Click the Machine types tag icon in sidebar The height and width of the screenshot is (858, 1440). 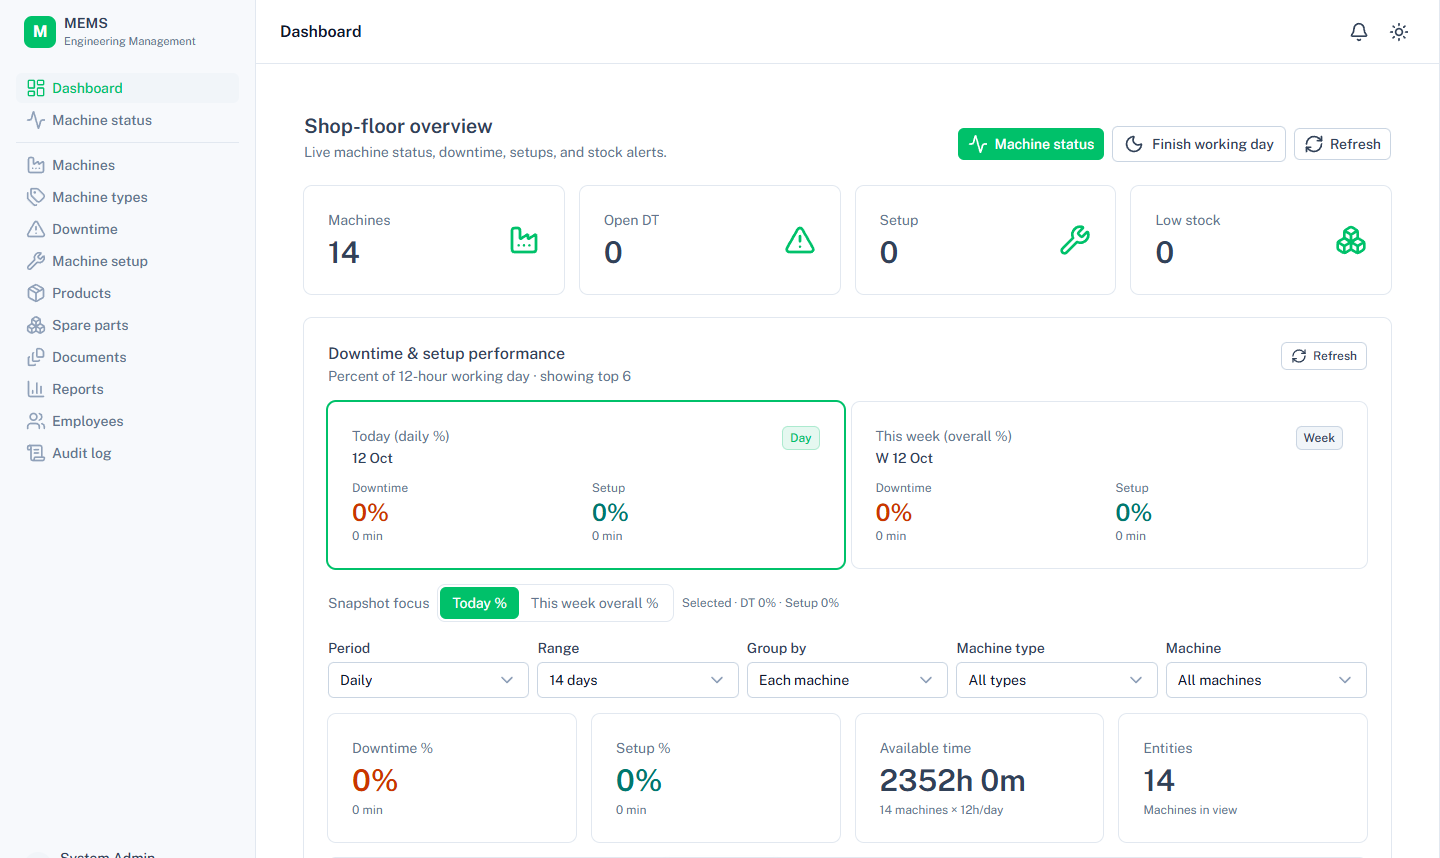point(36,197)
